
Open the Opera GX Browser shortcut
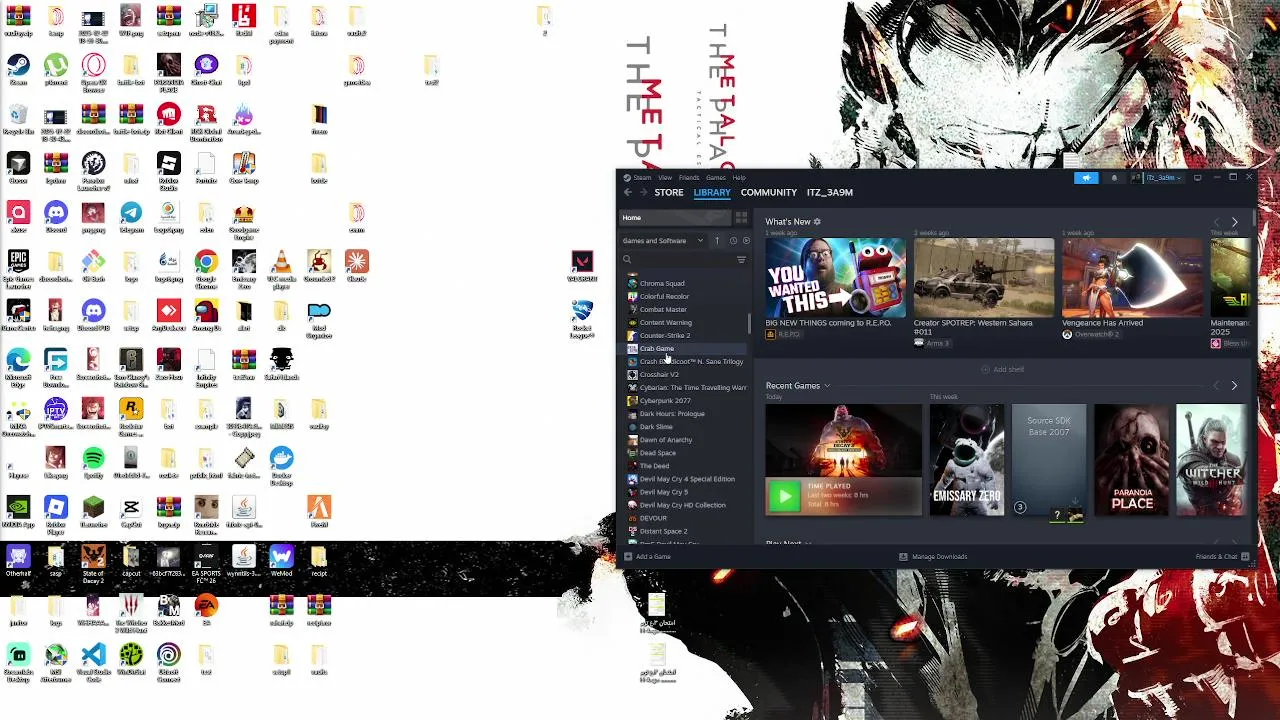coord(93,70)
